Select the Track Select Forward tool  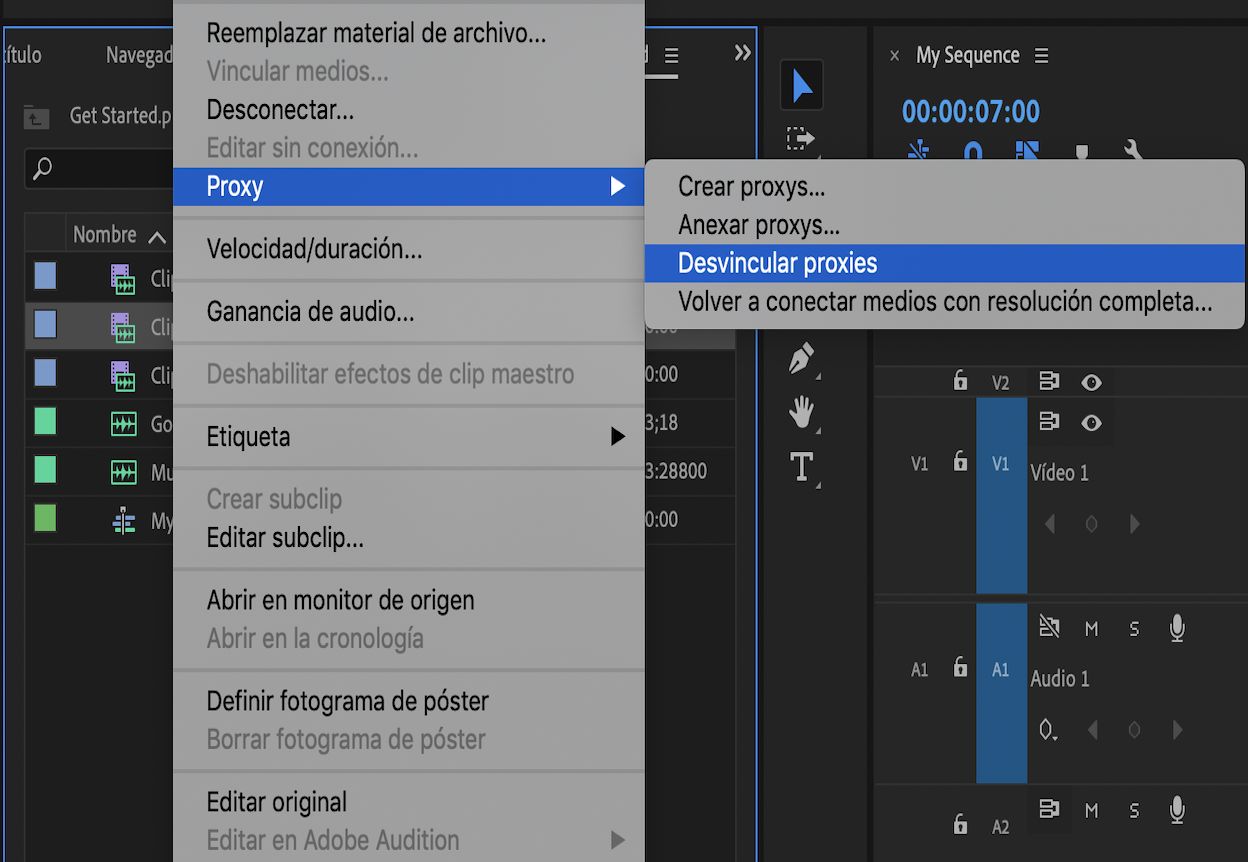click(x=801, y=139)
